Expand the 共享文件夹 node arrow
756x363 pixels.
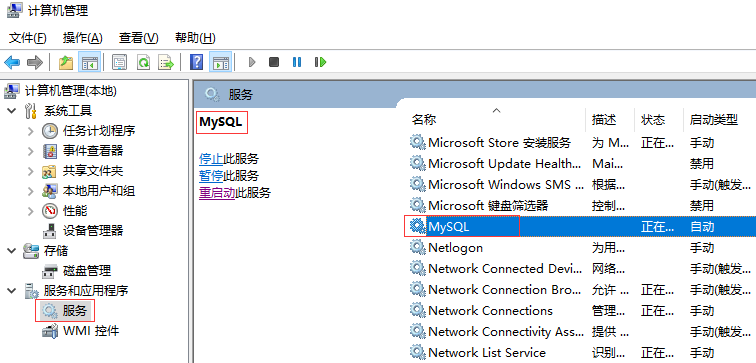[31, 171]
